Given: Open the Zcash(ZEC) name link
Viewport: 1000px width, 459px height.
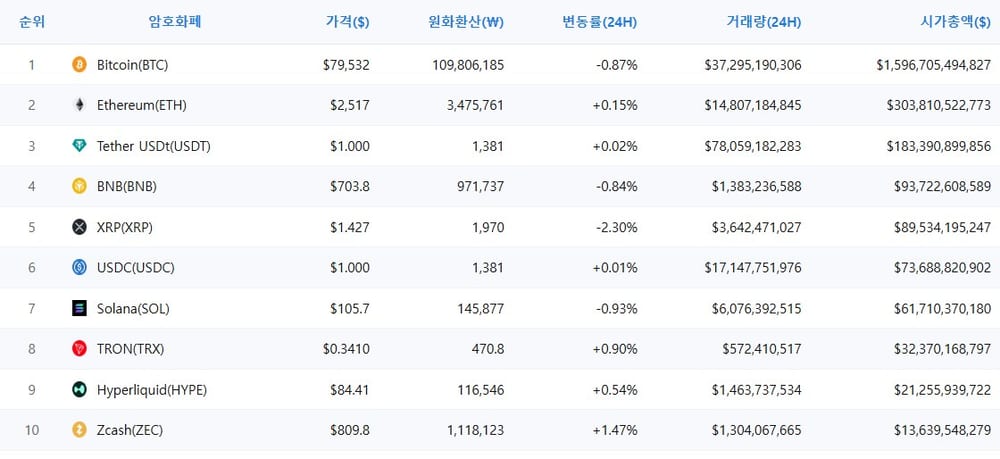Looking at the screenshot, I should (130, 431).
